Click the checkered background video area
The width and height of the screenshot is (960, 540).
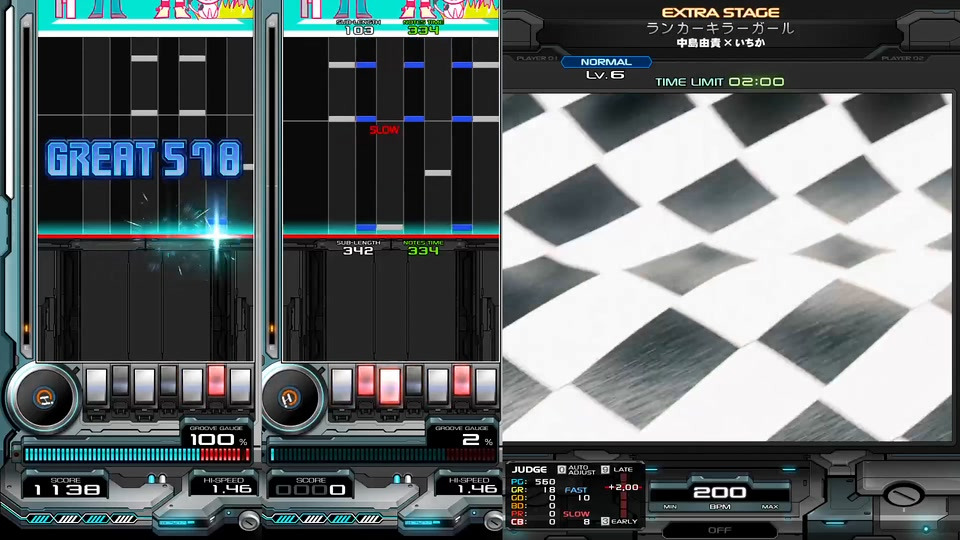[727, 267]
